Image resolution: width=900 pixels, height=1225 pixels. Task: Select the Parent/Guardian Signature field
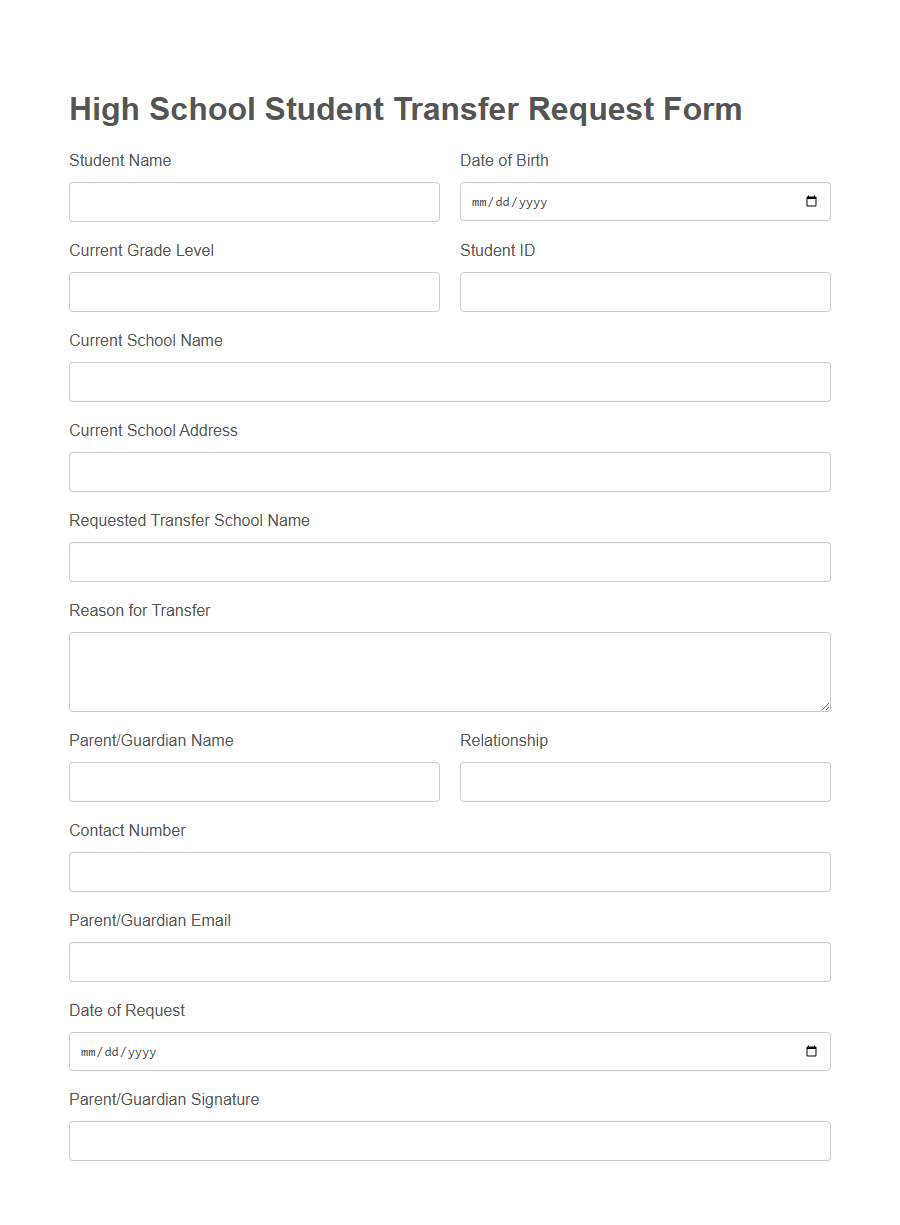tap(449, 1140)
